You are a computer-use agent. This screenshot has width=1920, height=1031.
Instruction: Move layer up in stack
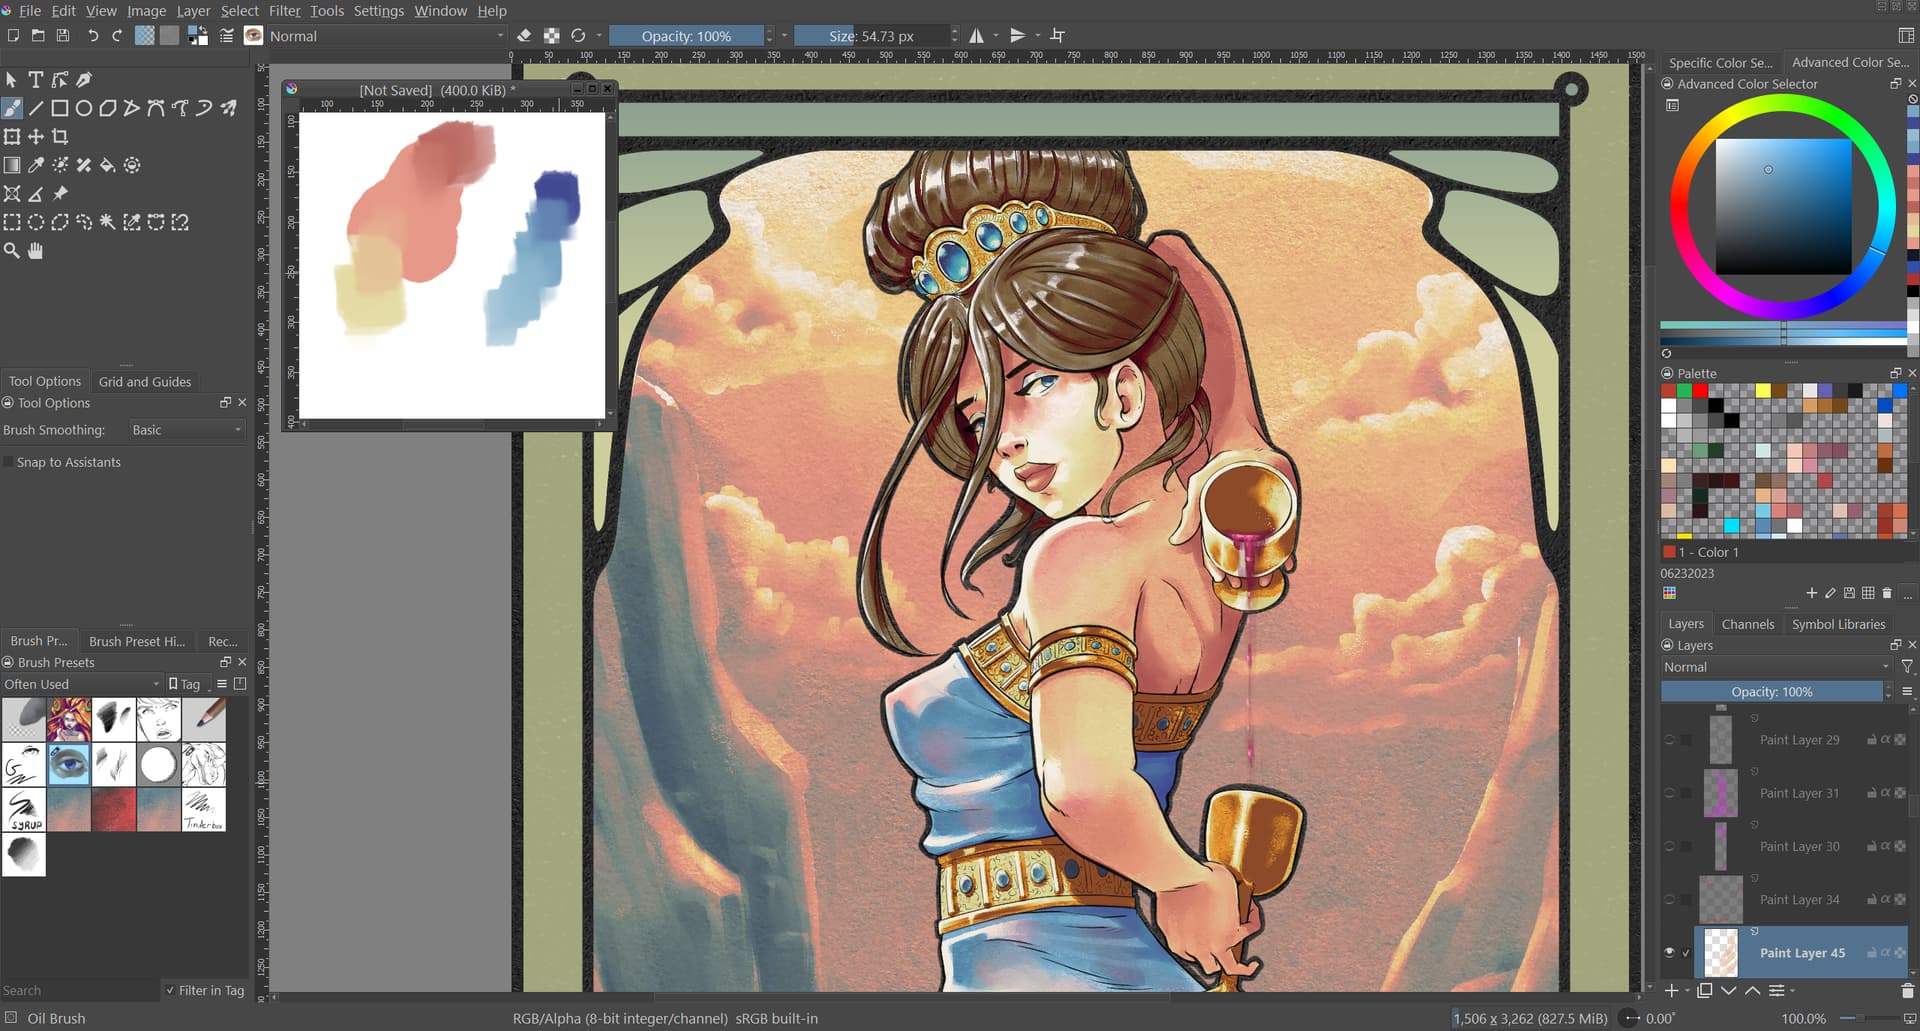coord(1752,991)
